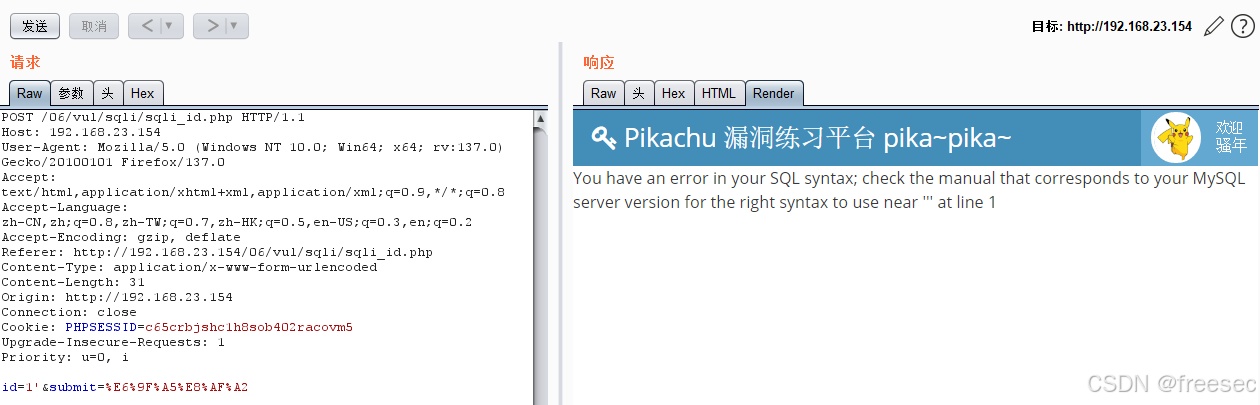Go back with the previous-request arrow

coord(146,26)
